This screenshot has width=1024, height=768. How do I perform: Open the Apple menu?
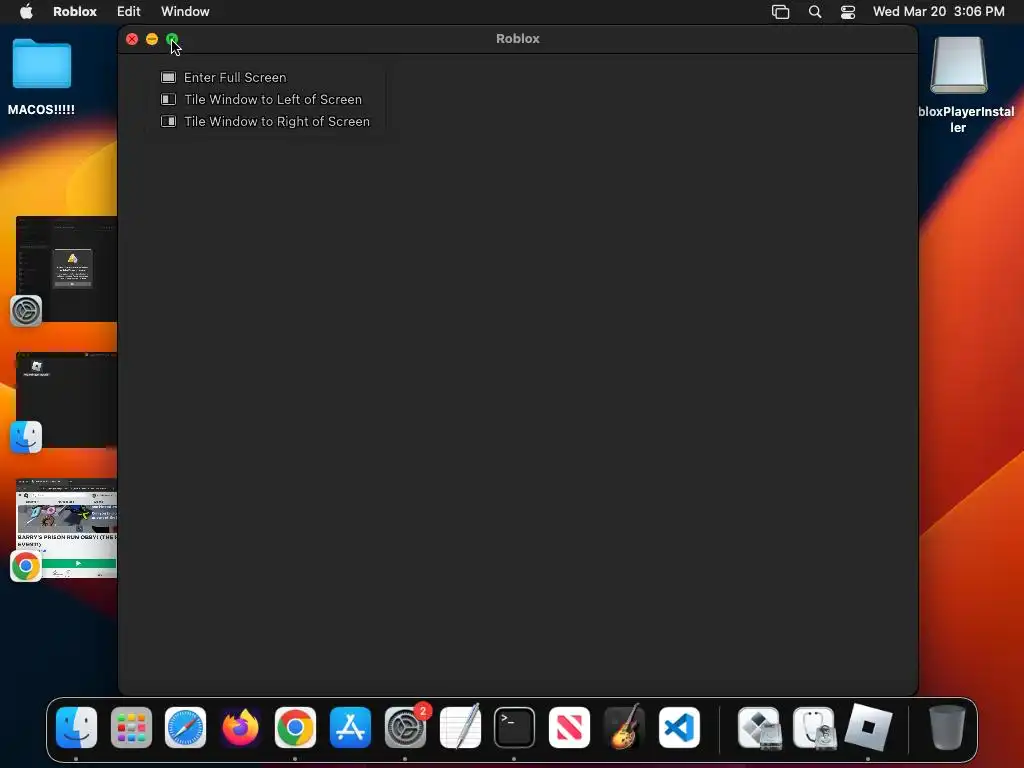[x=26, y=11]
